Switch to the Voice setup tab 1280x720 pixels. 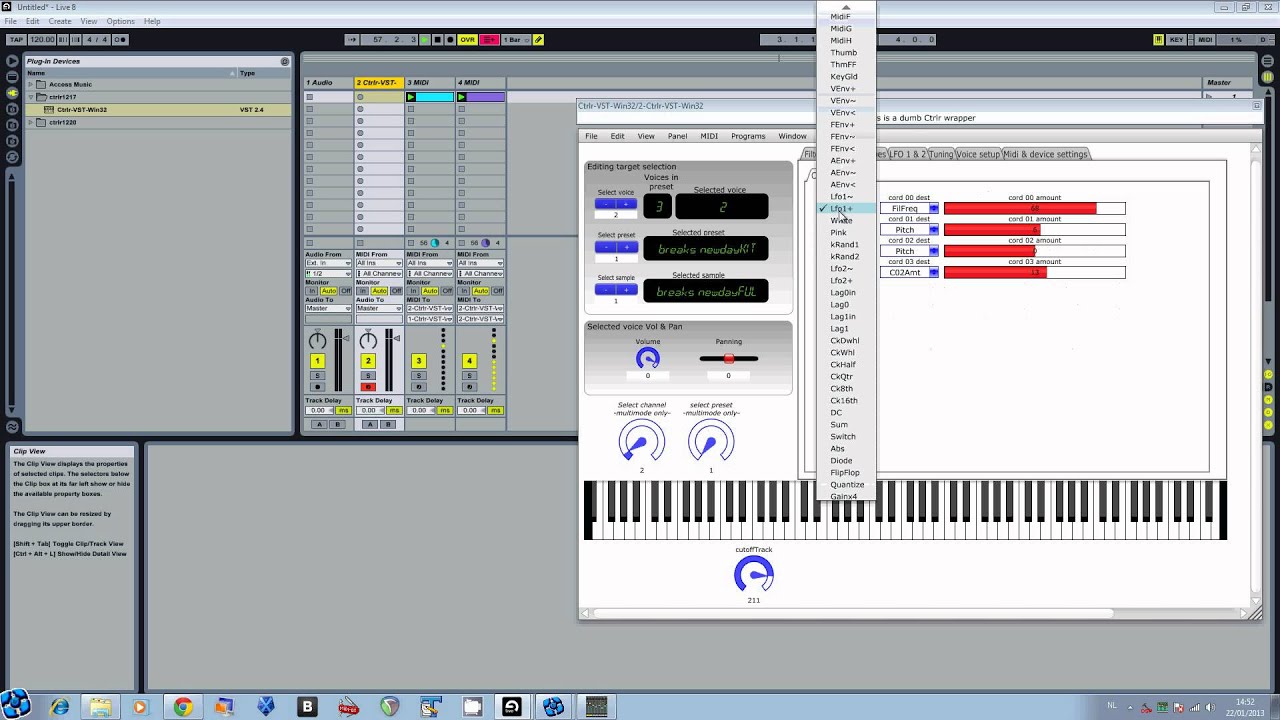(x=978, y=155)
